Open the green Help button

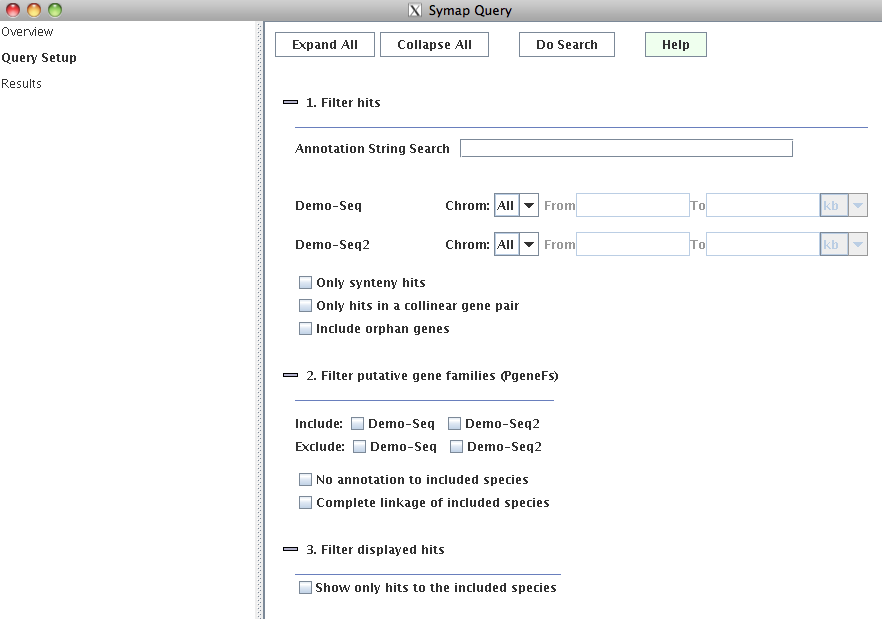(676, 44)
